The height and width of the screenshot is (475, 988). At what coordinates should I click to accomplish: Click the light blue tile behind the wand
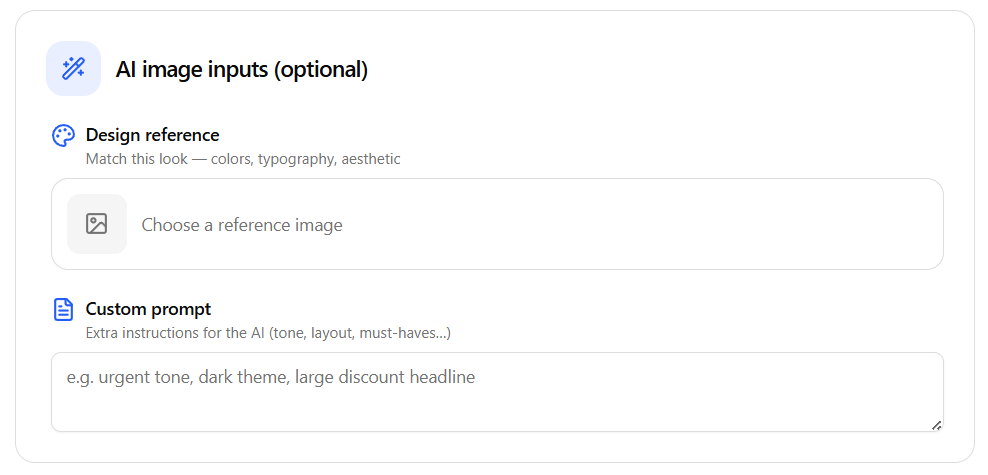pos(73,68)
